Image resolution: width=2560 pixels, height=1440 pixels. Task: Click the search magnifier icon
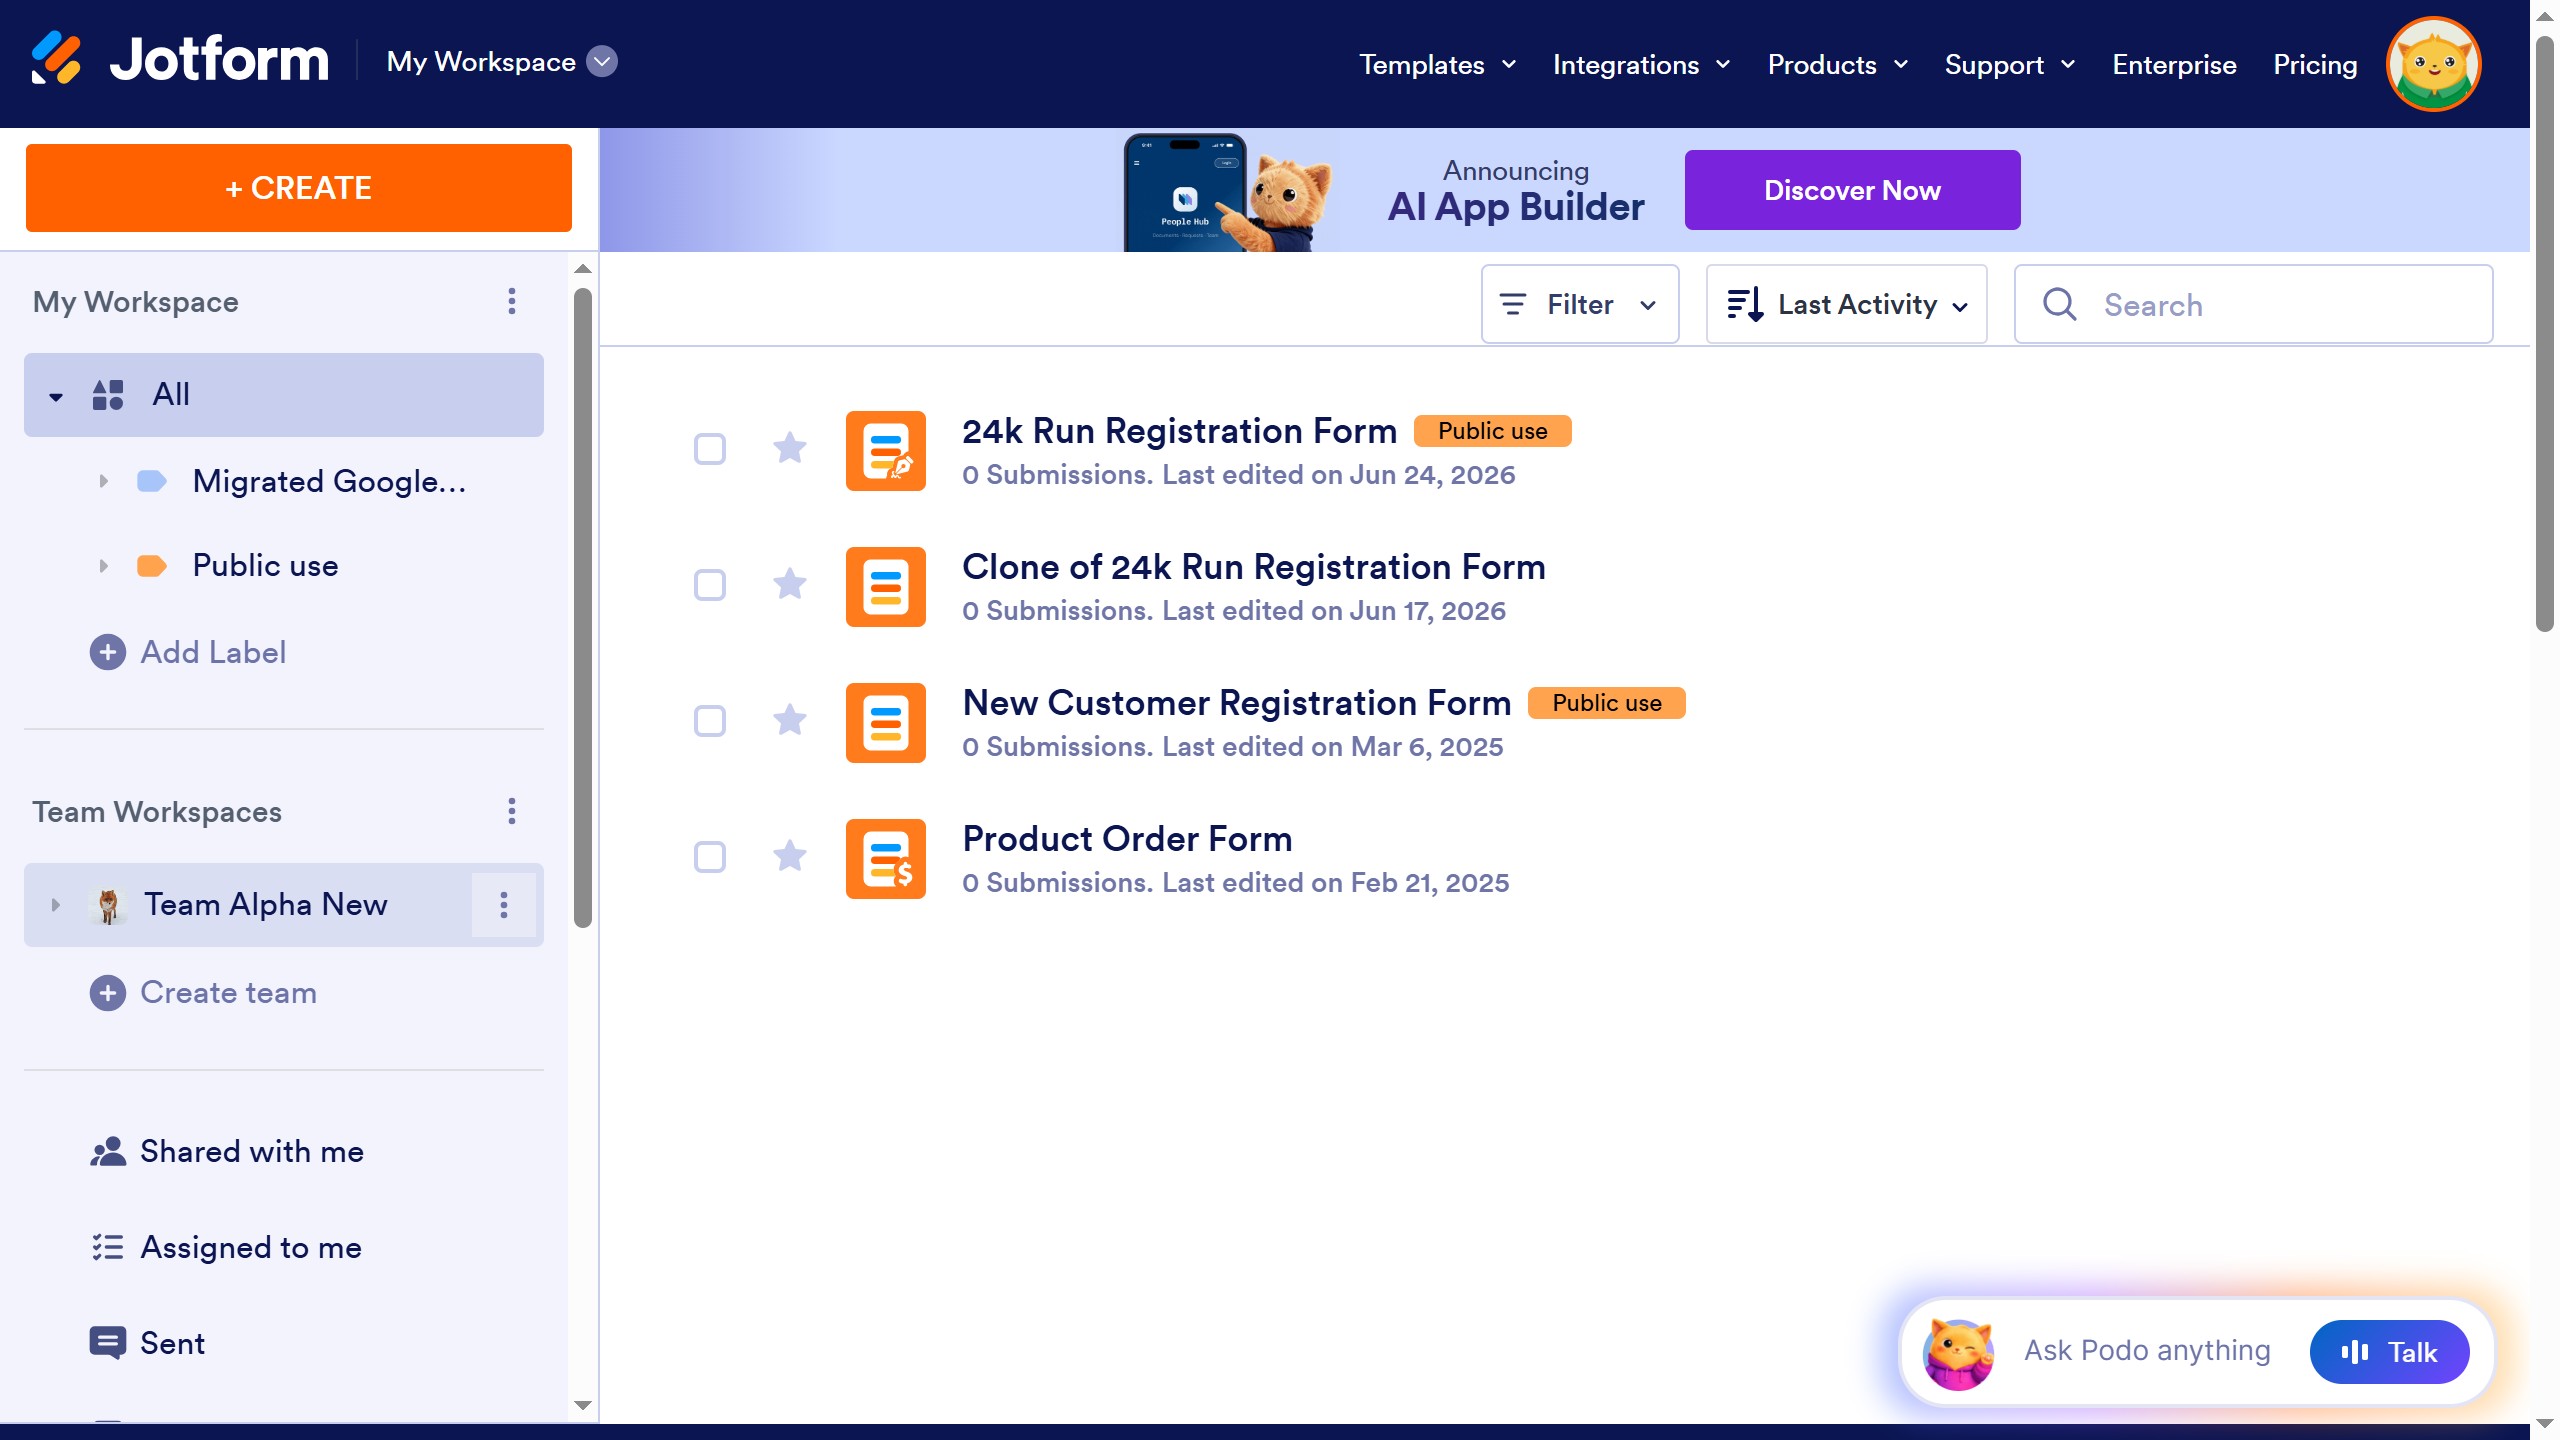pyautogui.click(x=2060, y=304)
